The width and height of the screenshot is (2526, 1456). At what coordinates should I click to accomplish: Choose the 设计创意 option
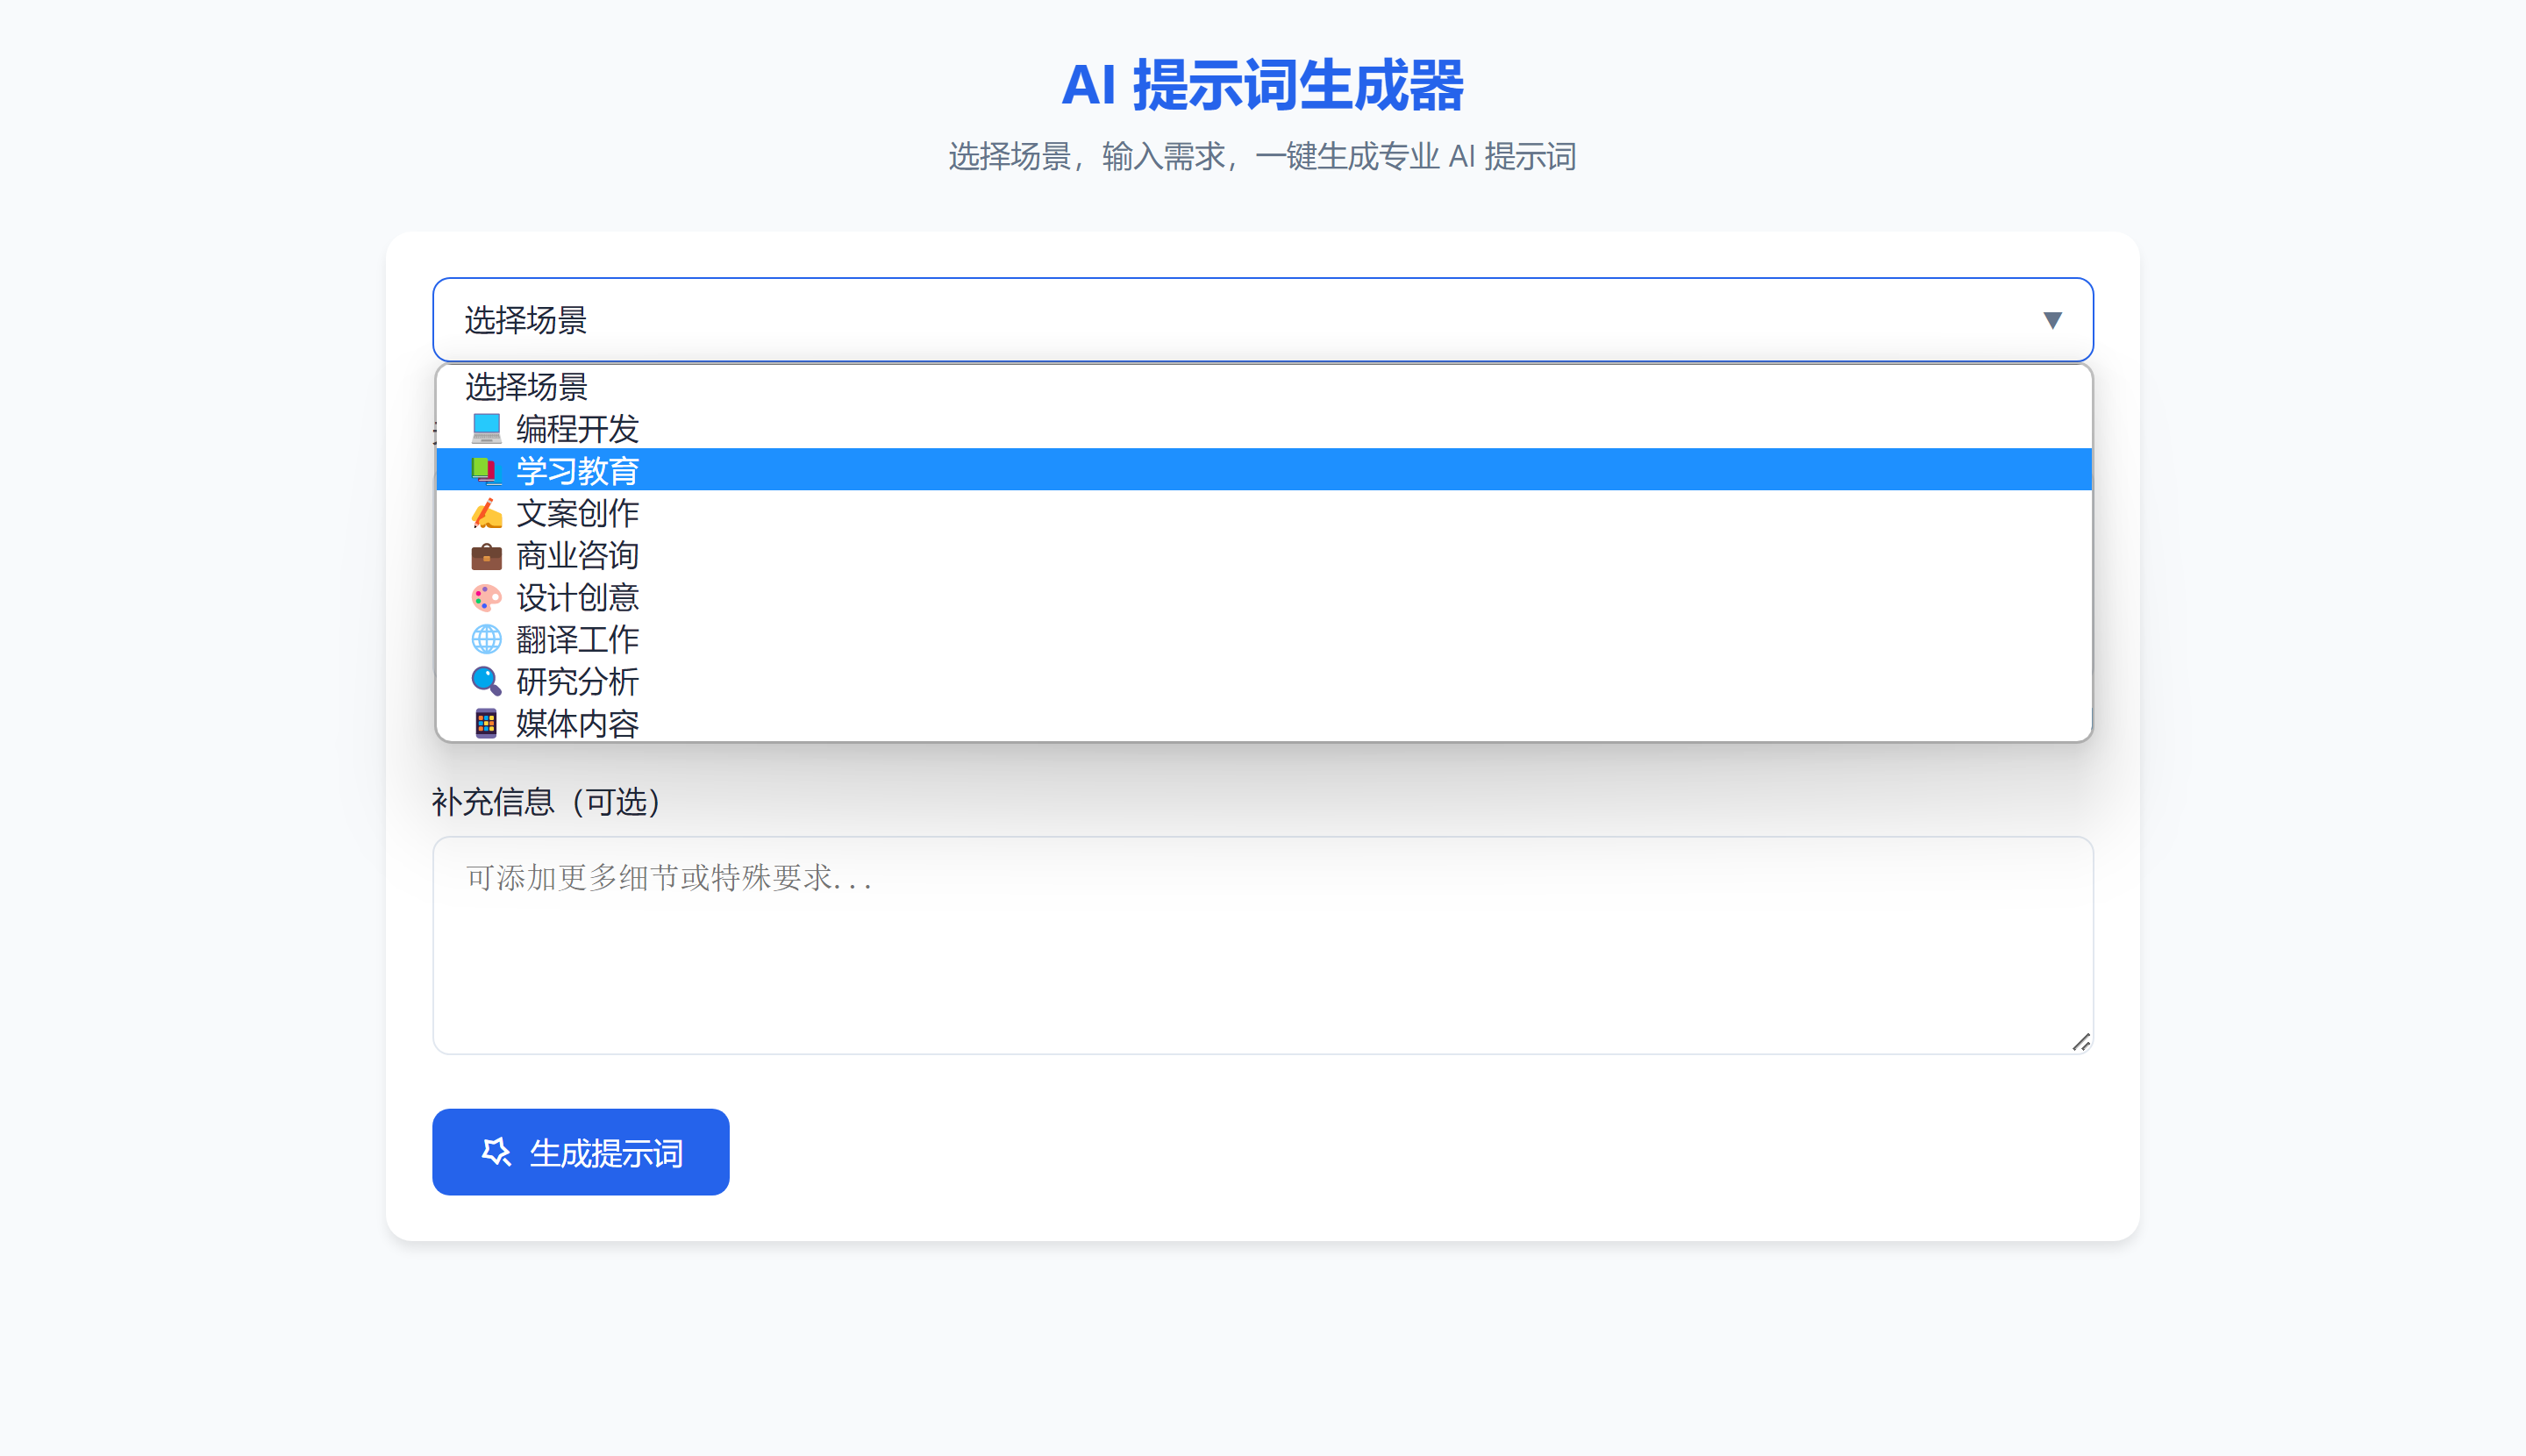(1263, 596)
